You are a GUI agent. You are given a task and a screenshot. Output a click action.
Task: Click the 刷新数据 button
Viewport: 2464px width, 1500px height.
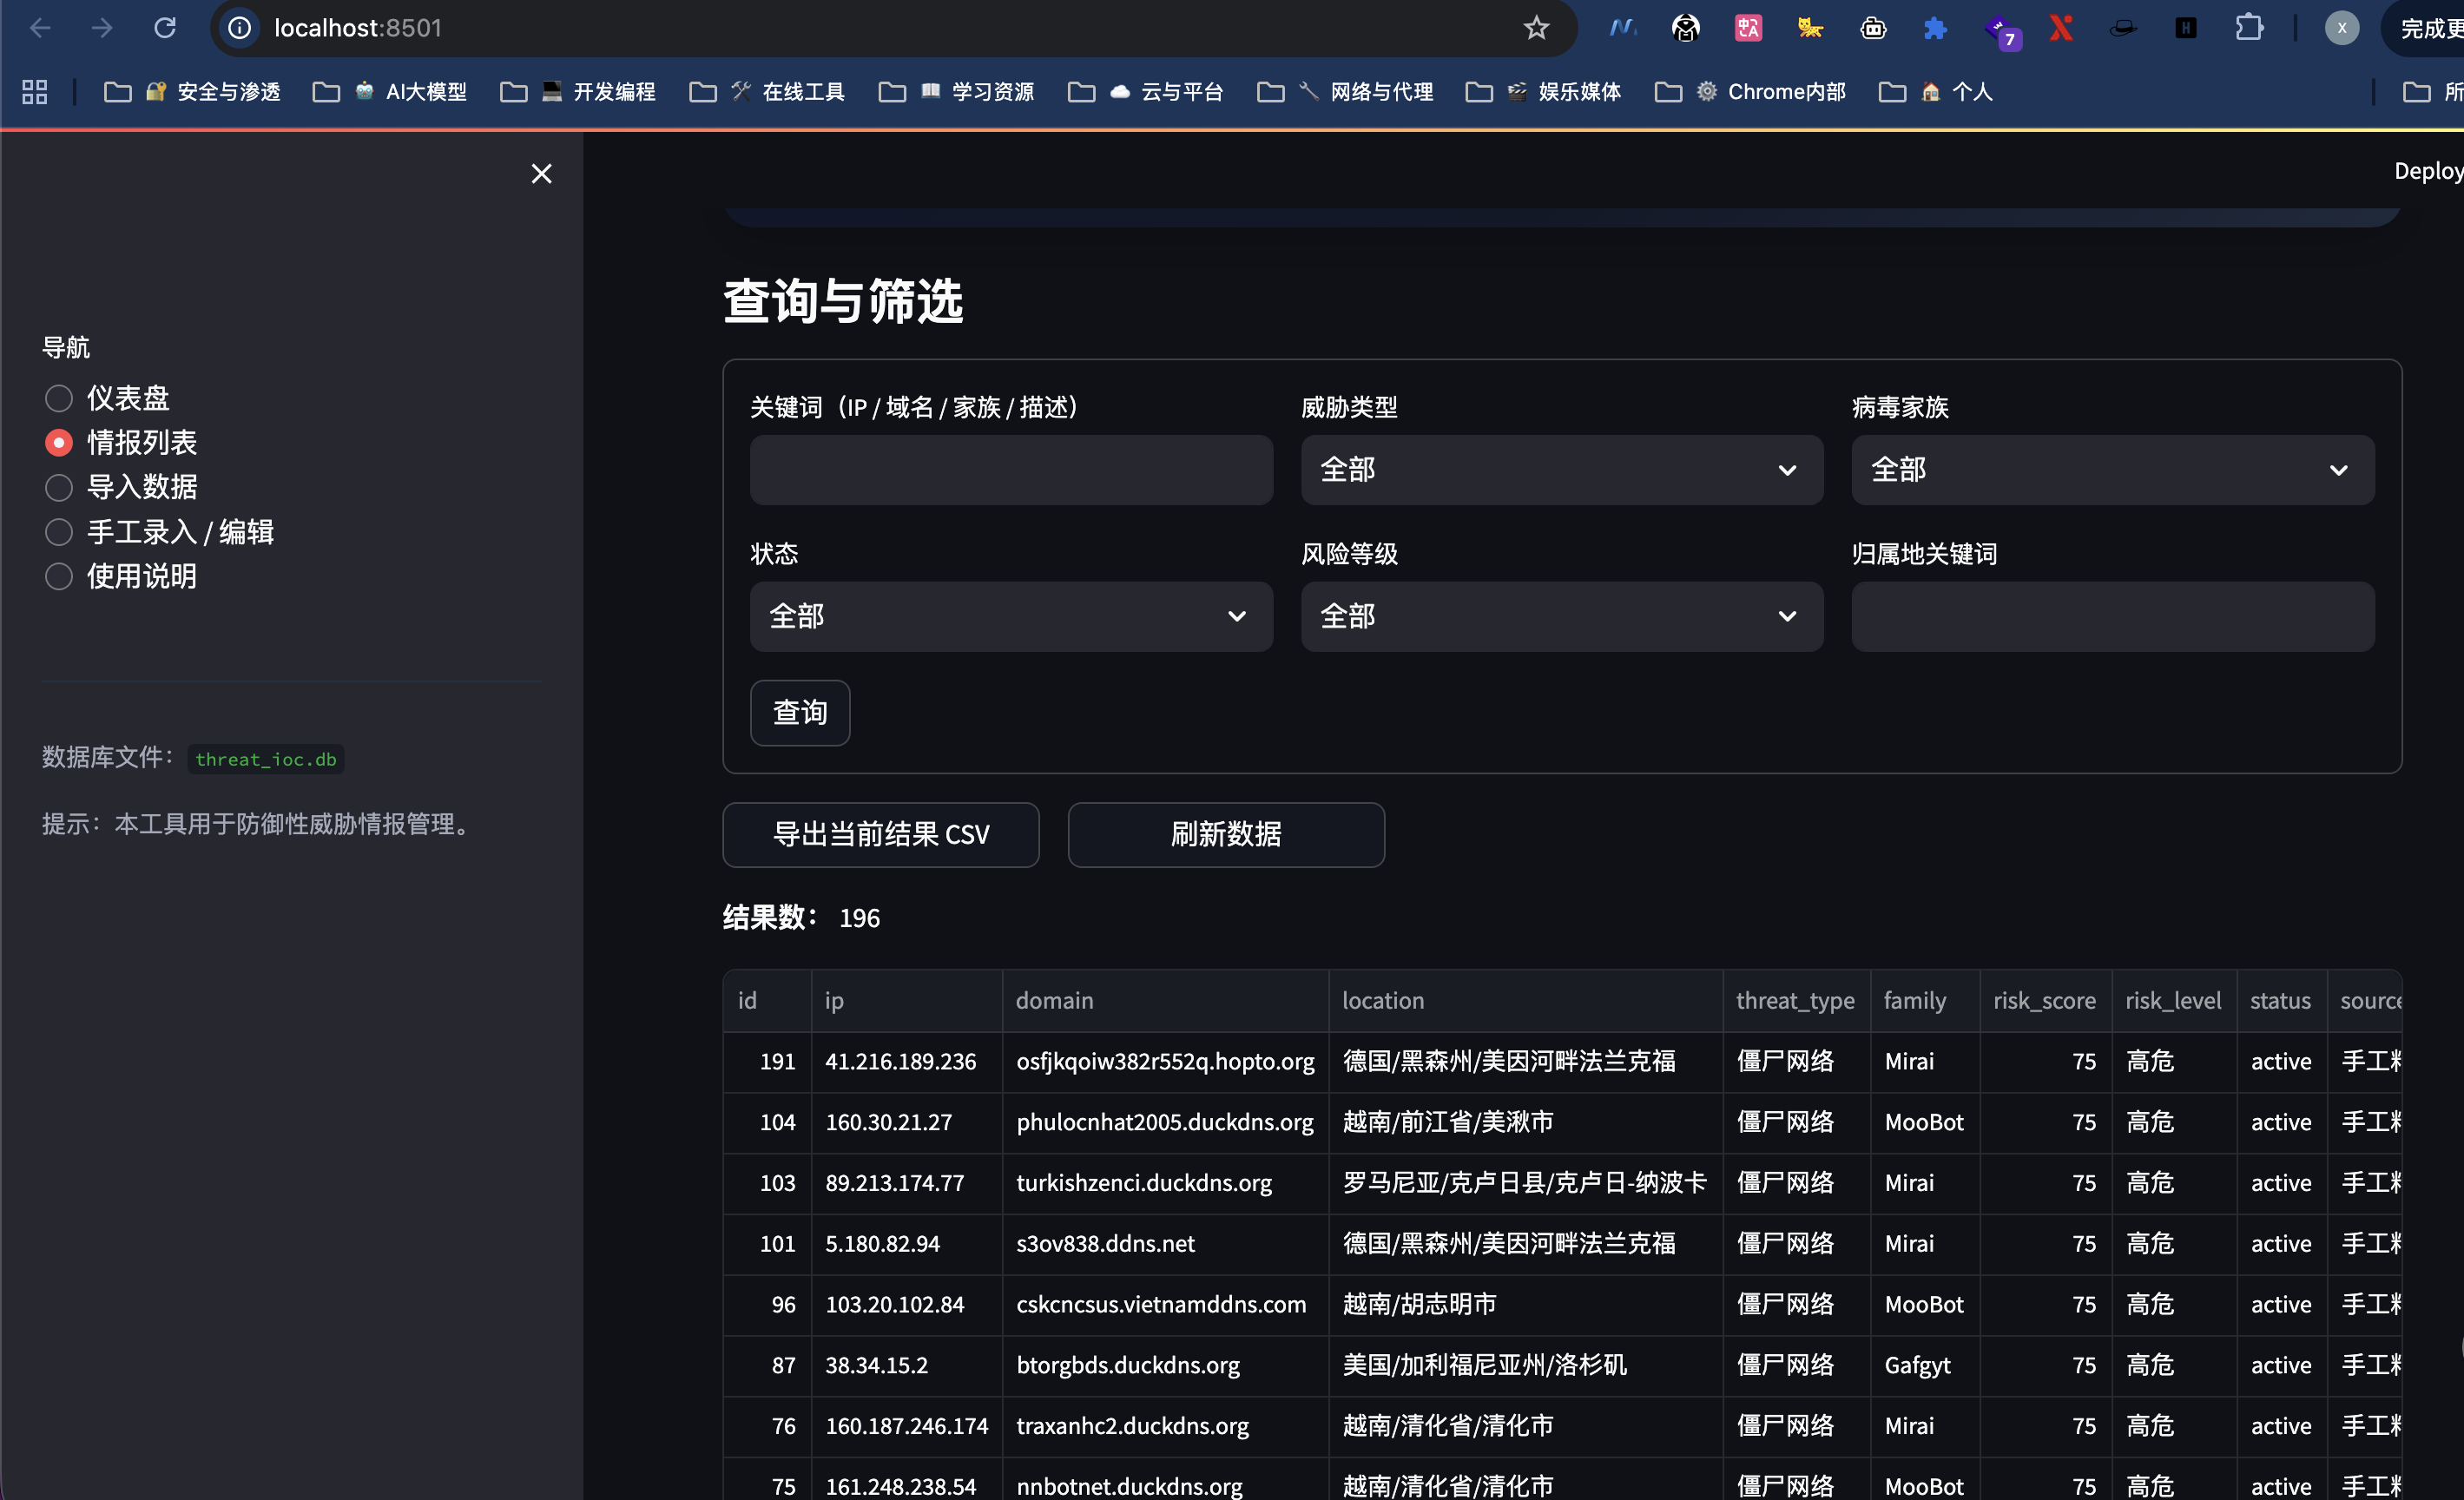pyautogui.click(x=1226, y=835)
